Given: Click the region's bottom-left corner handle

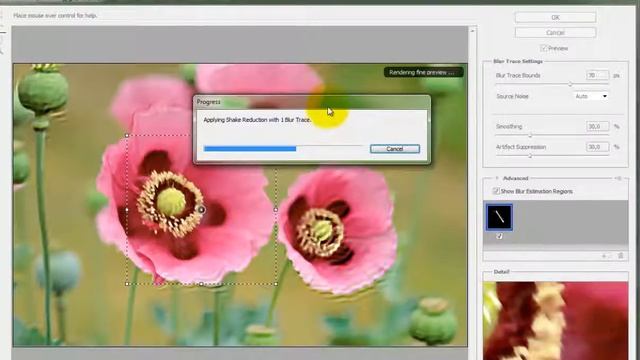Looking at the screenshot, I should [127, 284].
